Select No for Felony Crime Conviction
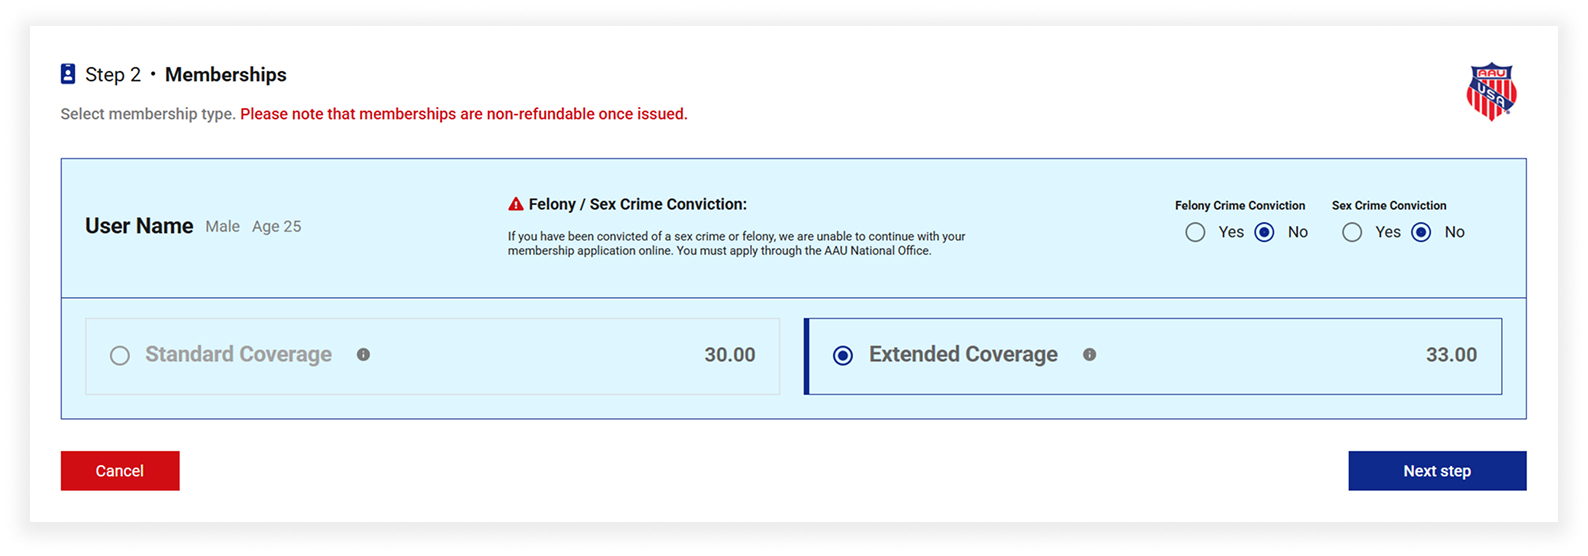Viewport: 1588px width, 556px height. 1264,232
